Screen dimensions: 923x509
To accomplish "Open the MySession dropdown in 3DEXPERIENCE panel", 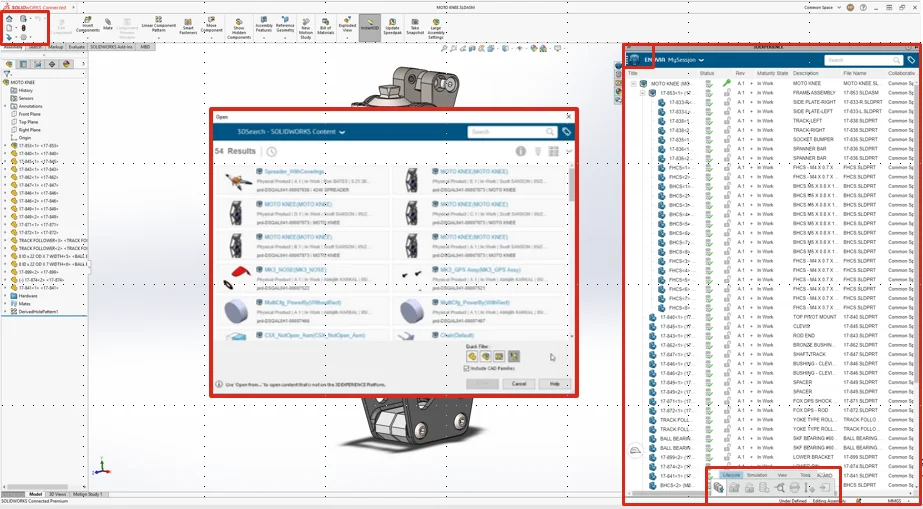I will tap(701, 60).
